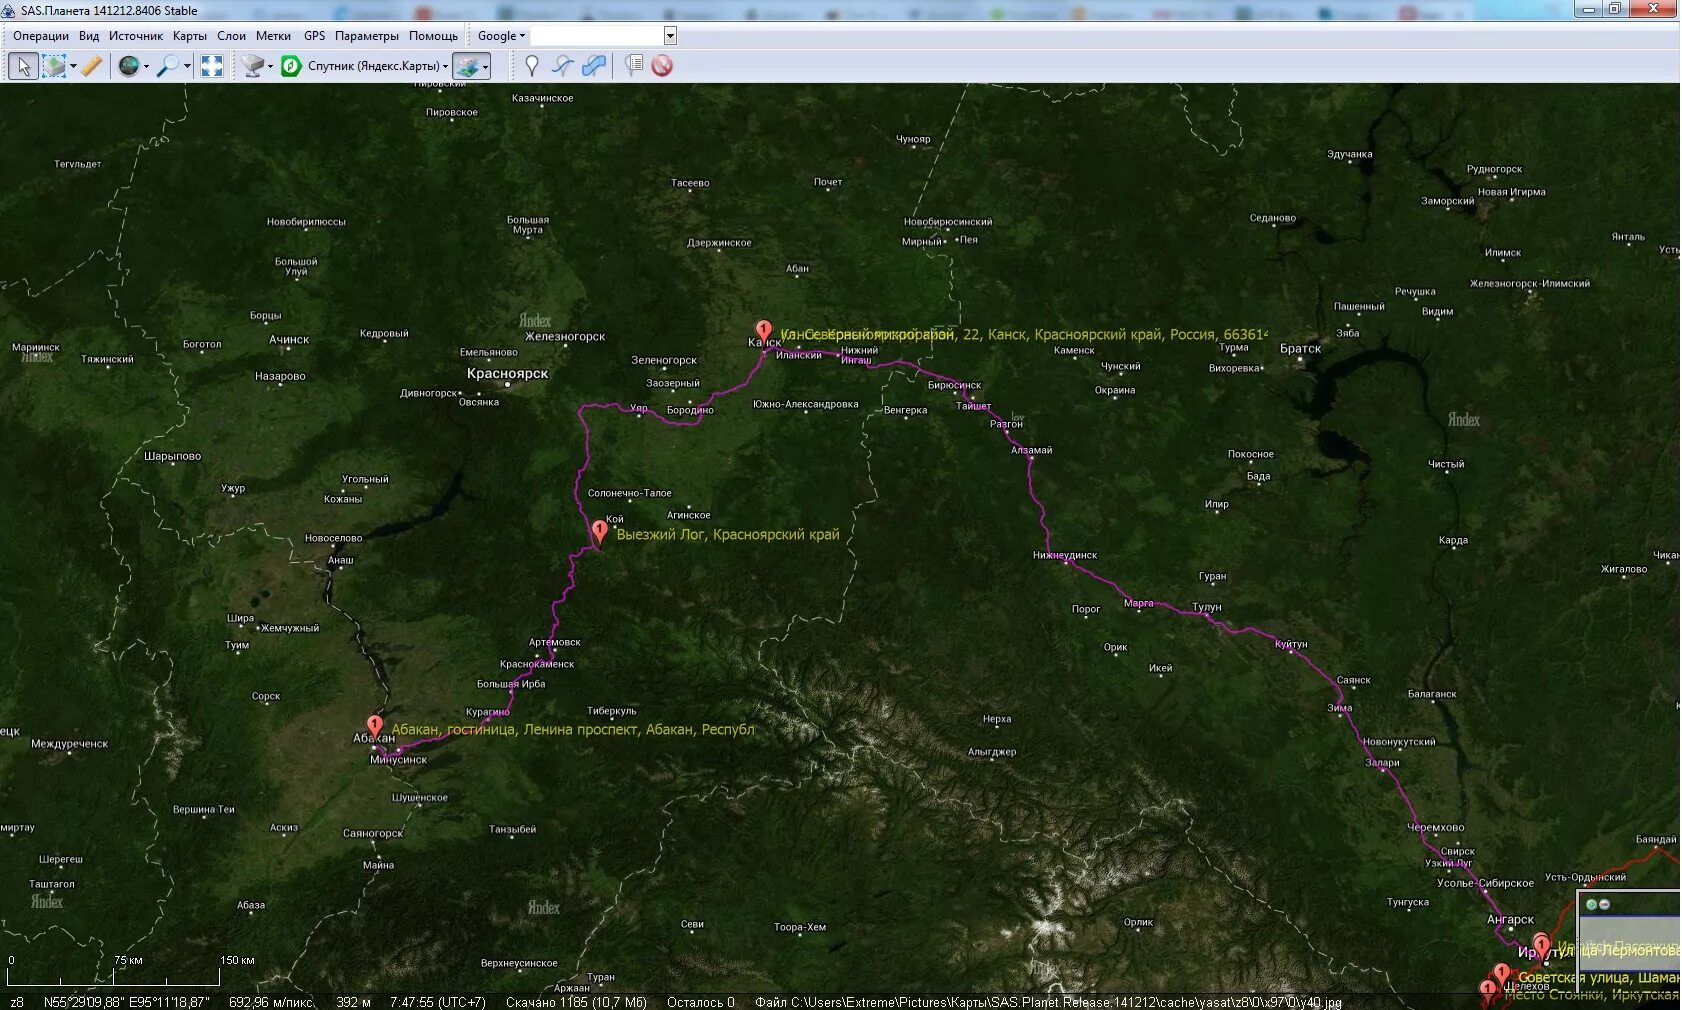Click the Ачинск label on map
Viewport: 1682px width, 1010px height.
click(289, 340)
